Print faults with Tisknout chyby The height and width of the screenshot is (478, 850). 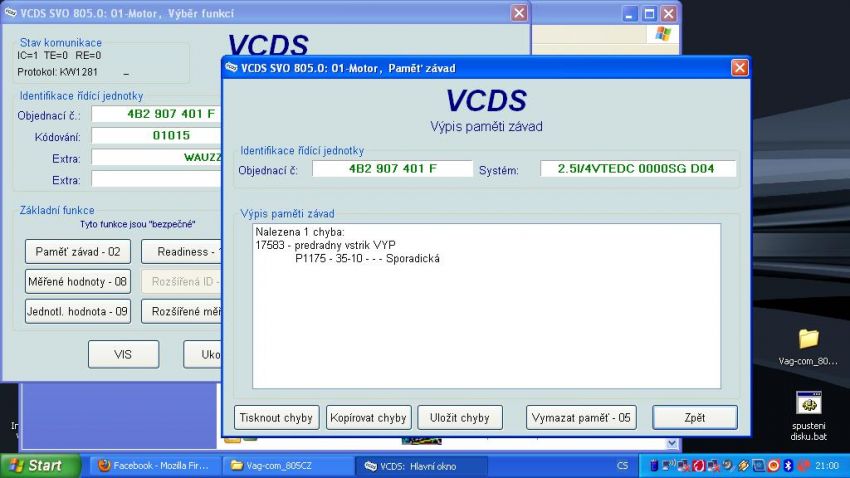[276, 418]
